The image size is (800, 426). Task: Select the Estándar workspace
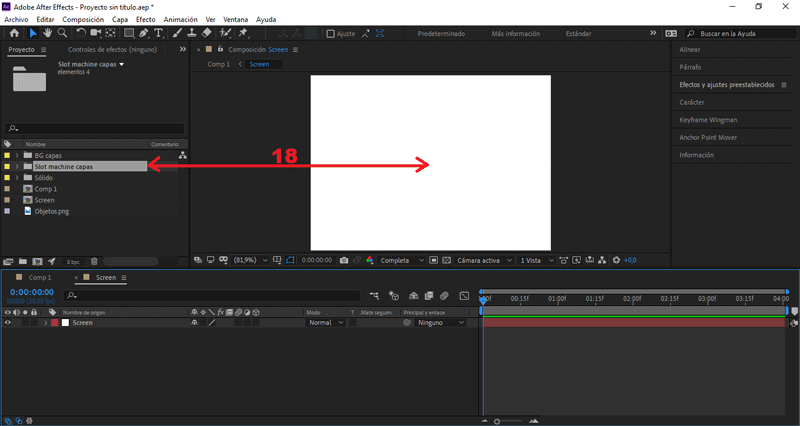coord(579,34)
